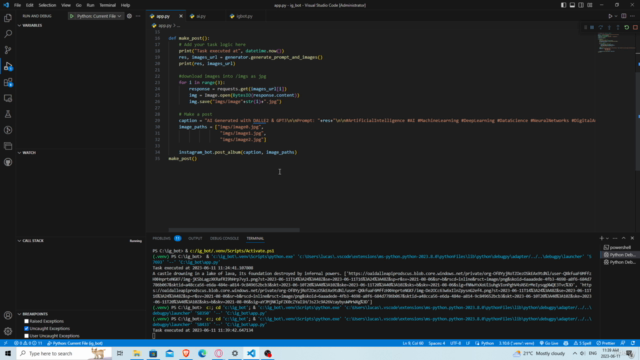Step into in the debug toolbar
The image size is (640, 360).
point(609,27)
